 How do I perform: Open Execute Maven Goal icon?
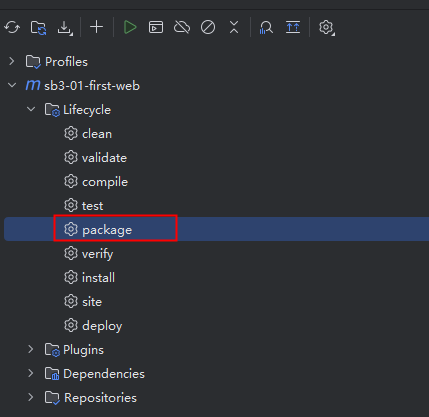click(x=156, y=27)
